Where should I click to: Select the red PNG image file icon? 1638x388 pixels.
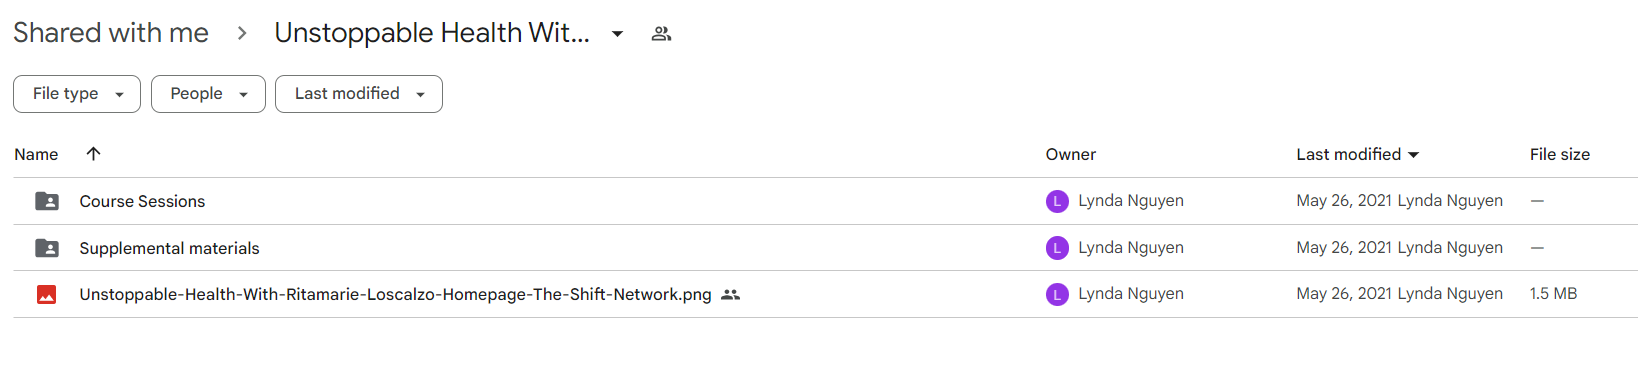coord(47,294)
